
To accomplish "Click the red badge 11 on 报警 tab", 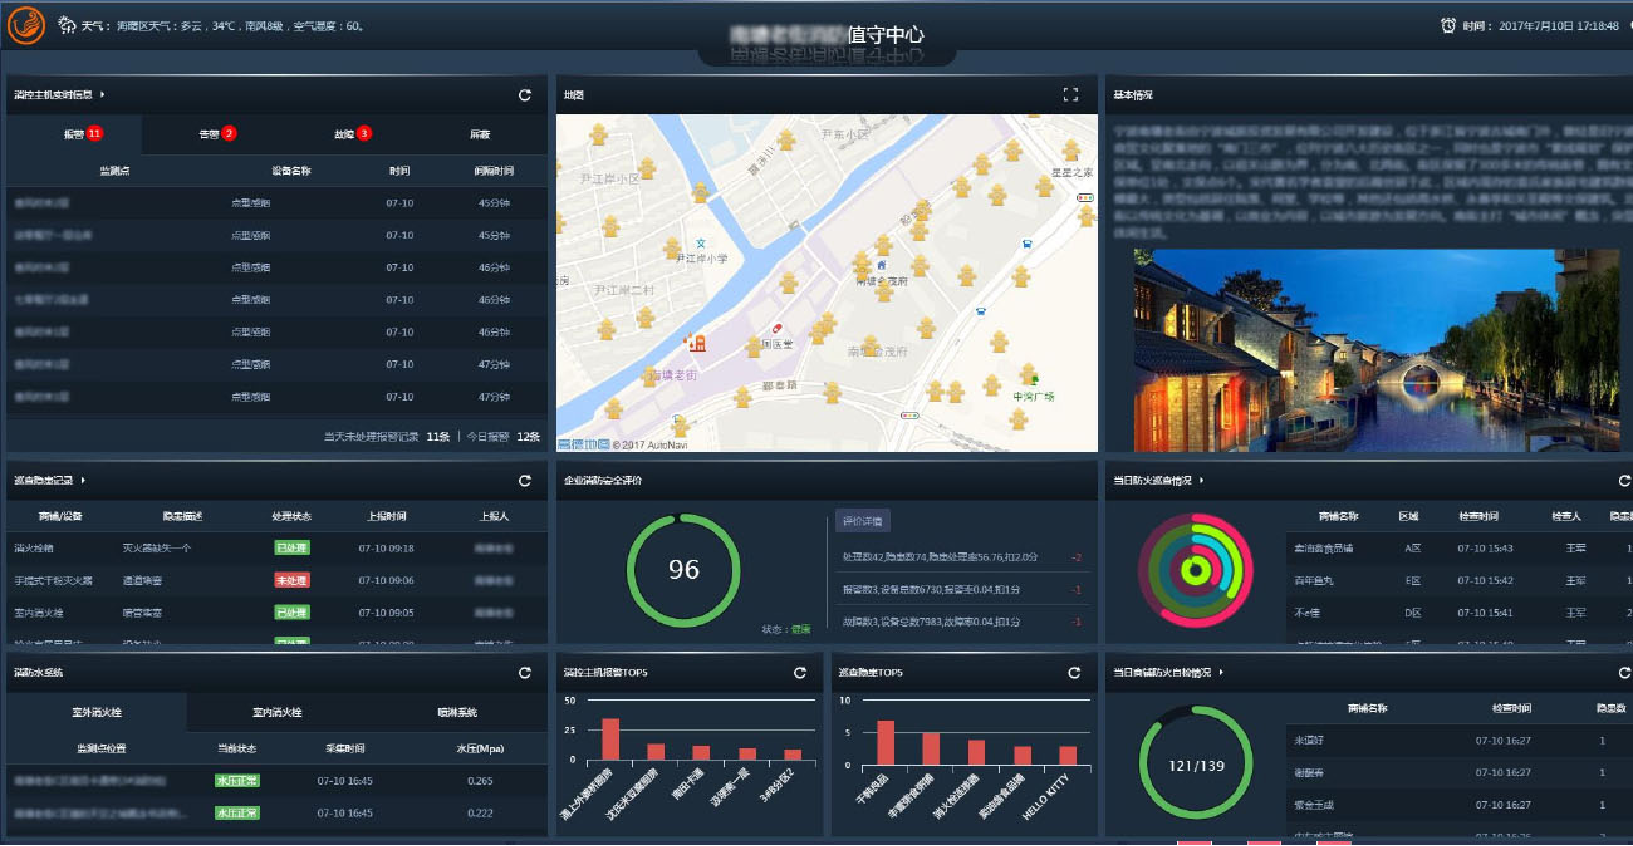I will (x=94, y=133).
